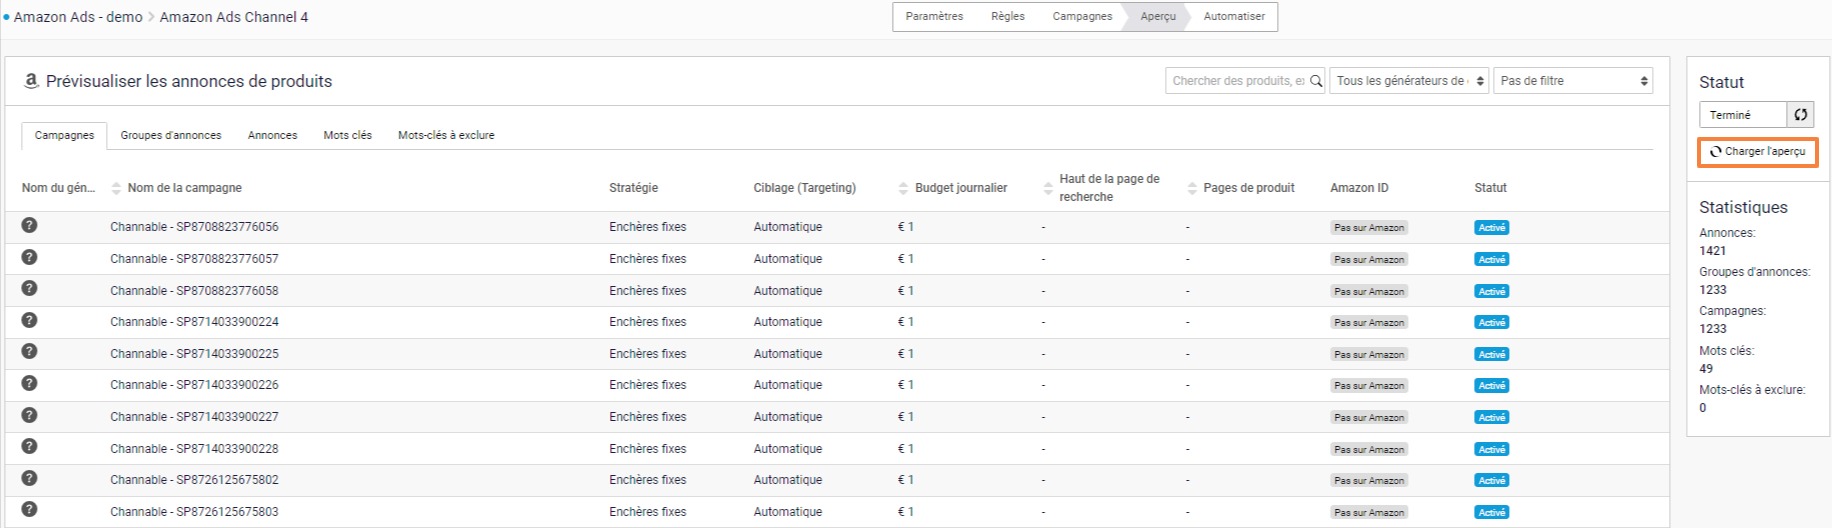Click the Ciblage (Targeting) column header
The width and height of the screenshot is (1832, 528).
pyautogui.click(x=805, y=188)
